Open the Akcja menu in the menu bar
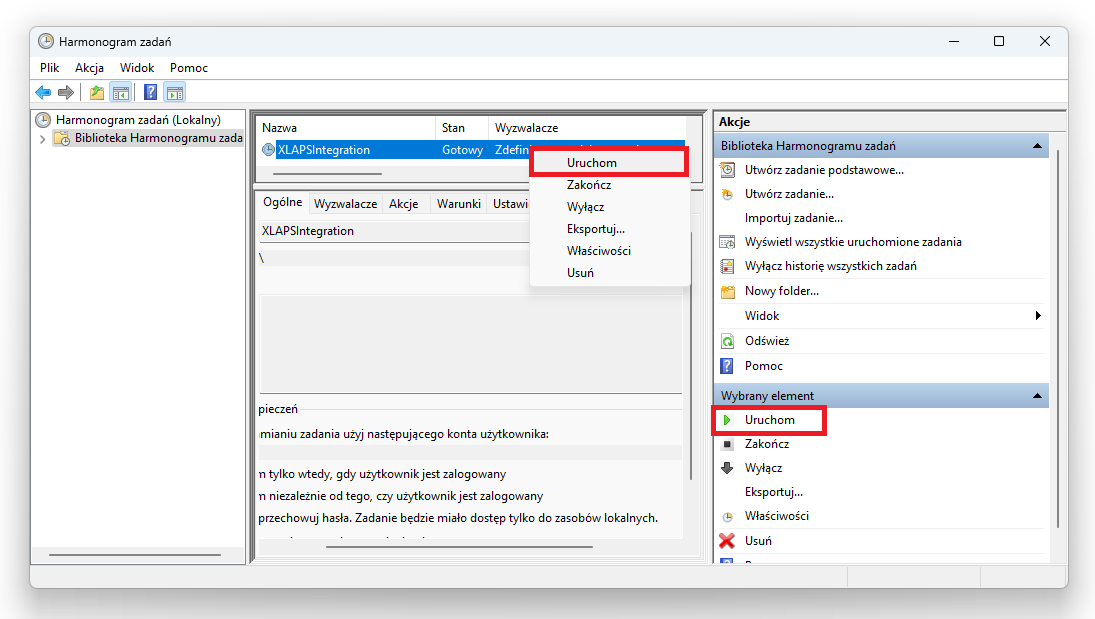Image resolution: width=1095 pixels, height=619 pixels. (x=89, y=68)
